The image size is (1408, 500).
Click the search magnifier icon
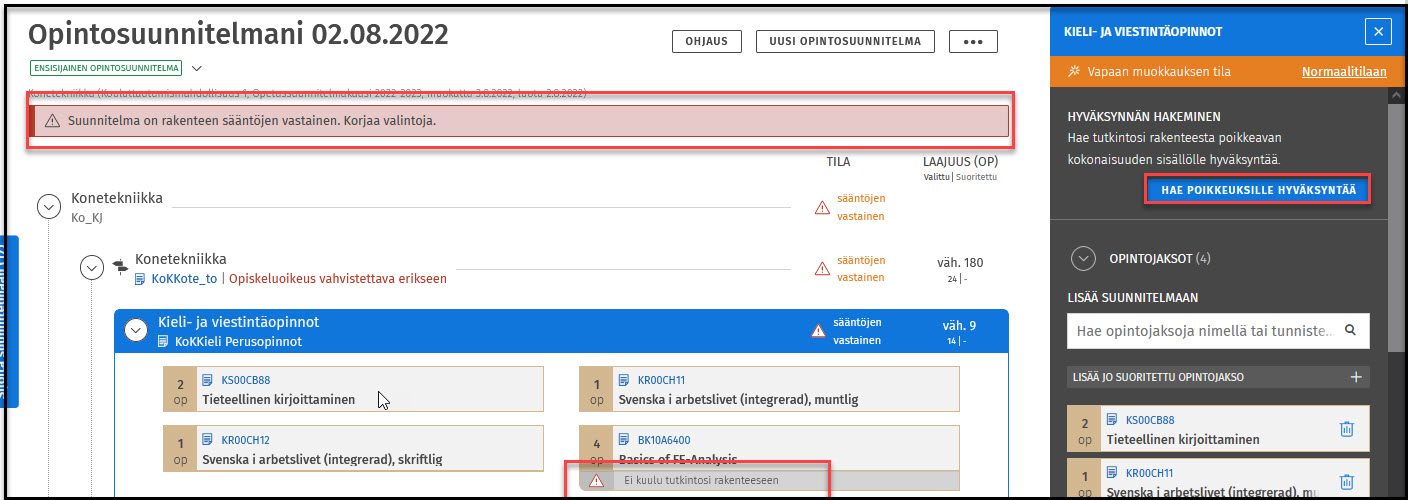(1351, 329)
